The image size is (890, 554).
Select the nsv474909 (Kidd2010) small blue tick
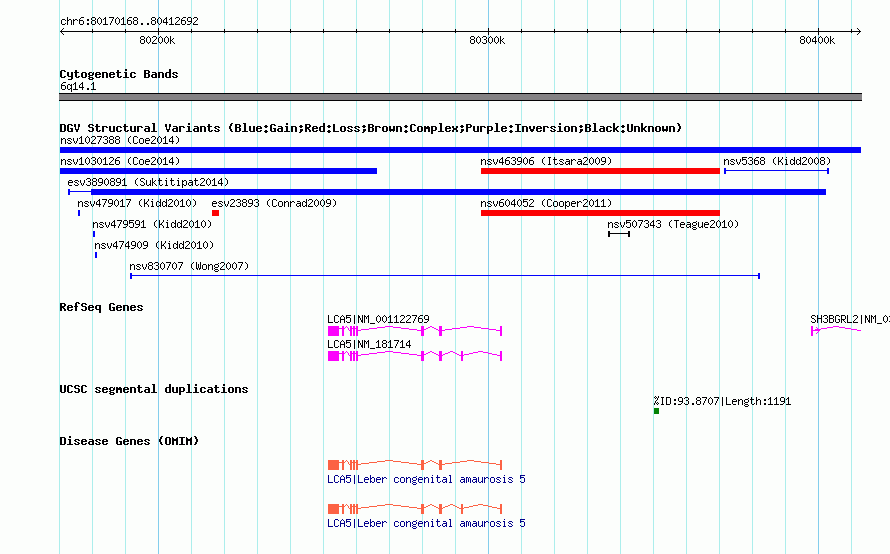tap(96, 255)
